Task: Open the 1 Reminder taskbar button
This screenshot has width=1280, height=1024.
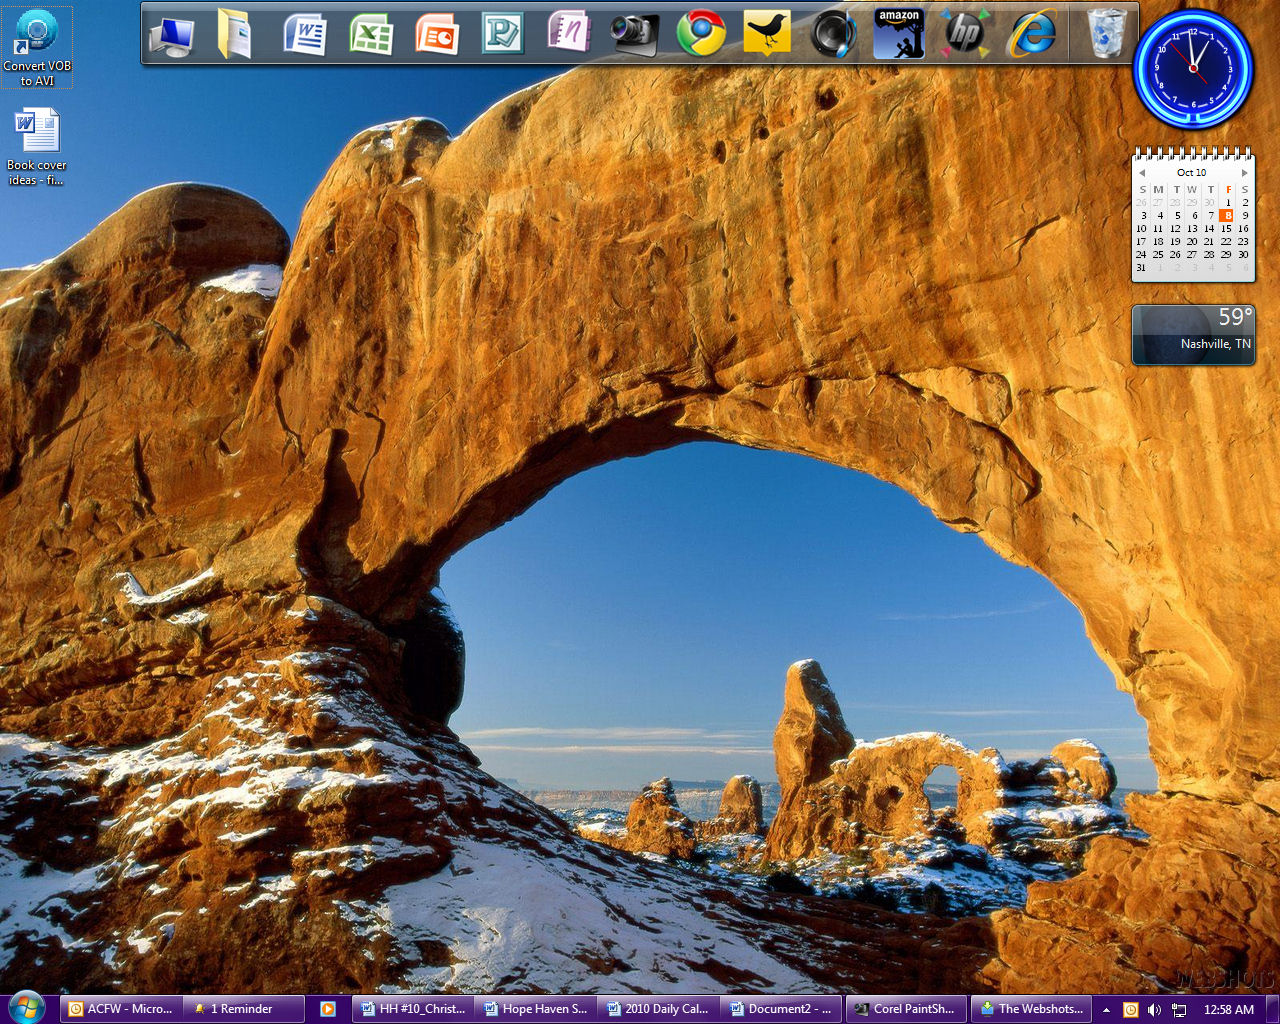Action: [x=244, y=1009]
